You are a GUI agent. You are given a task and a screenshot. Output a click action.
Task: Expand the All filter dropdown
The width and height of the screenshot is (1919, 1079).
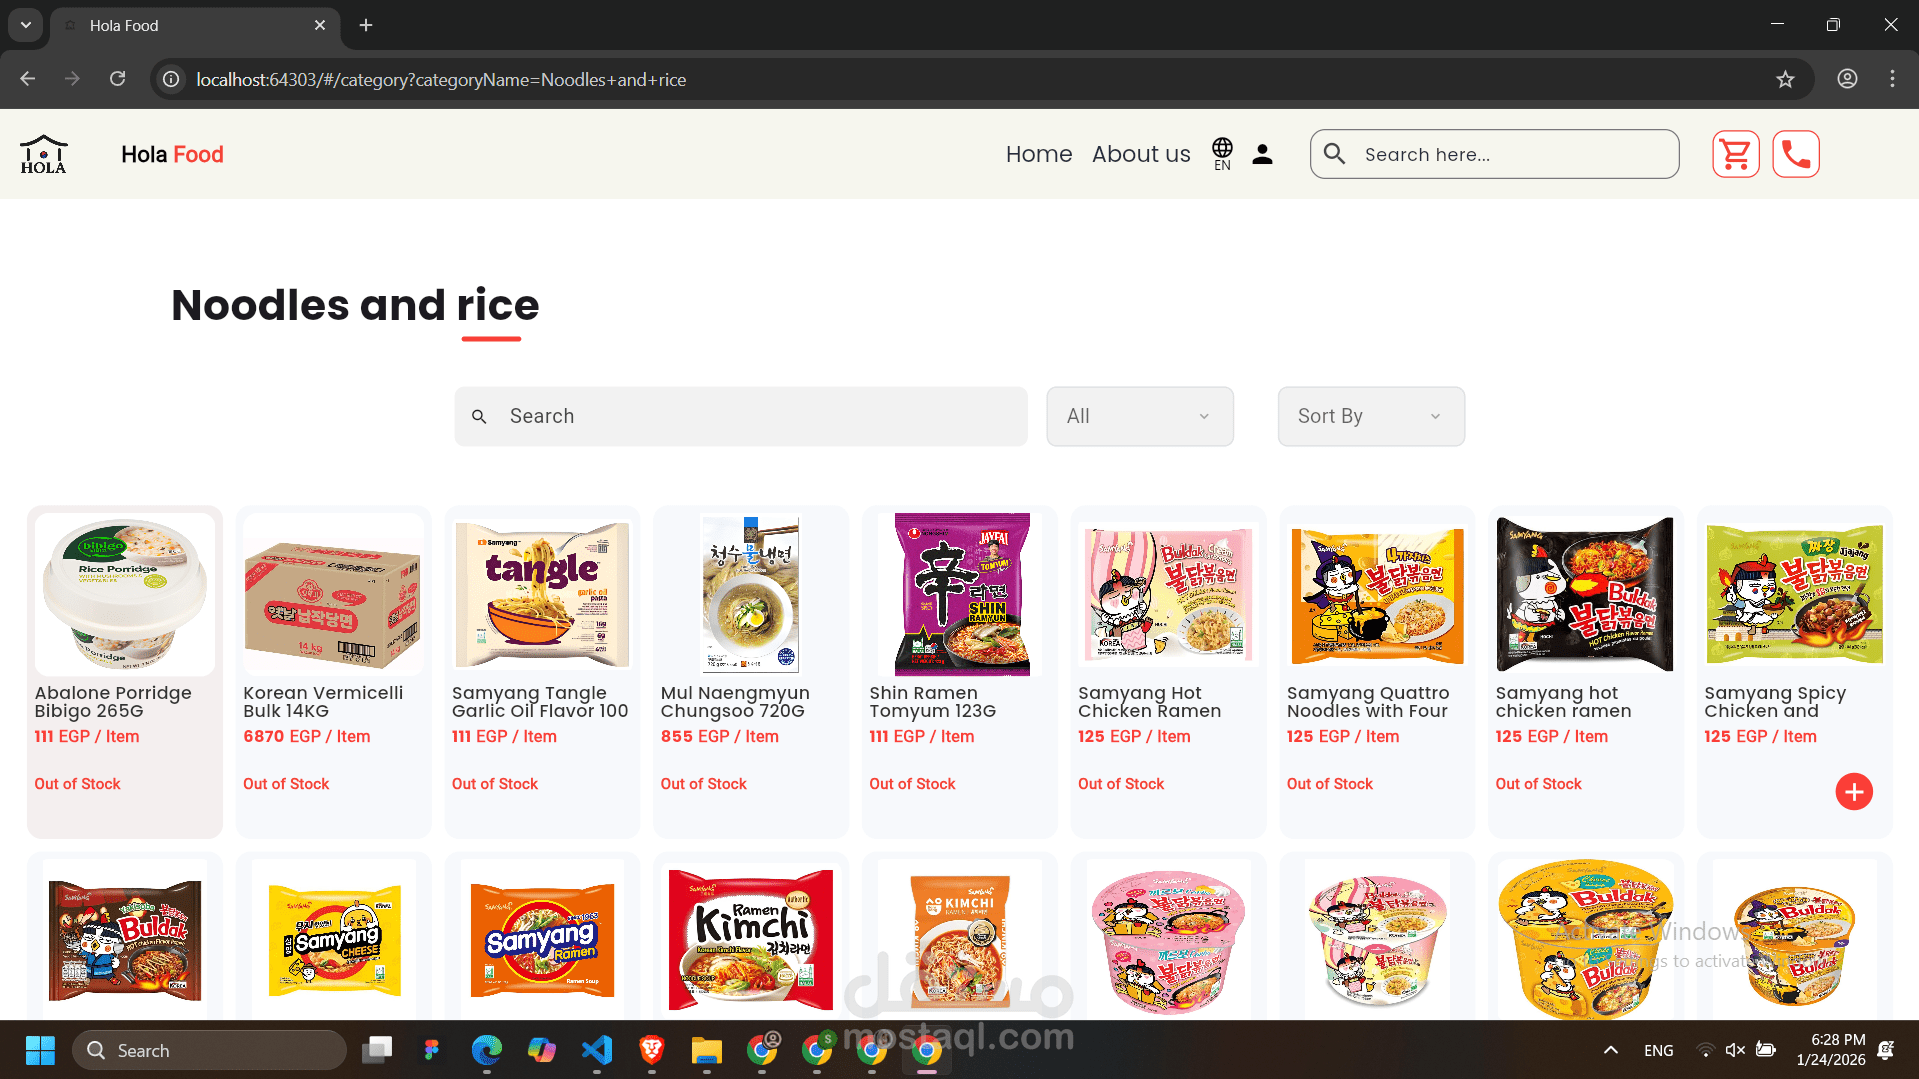tap(1140, 416)
